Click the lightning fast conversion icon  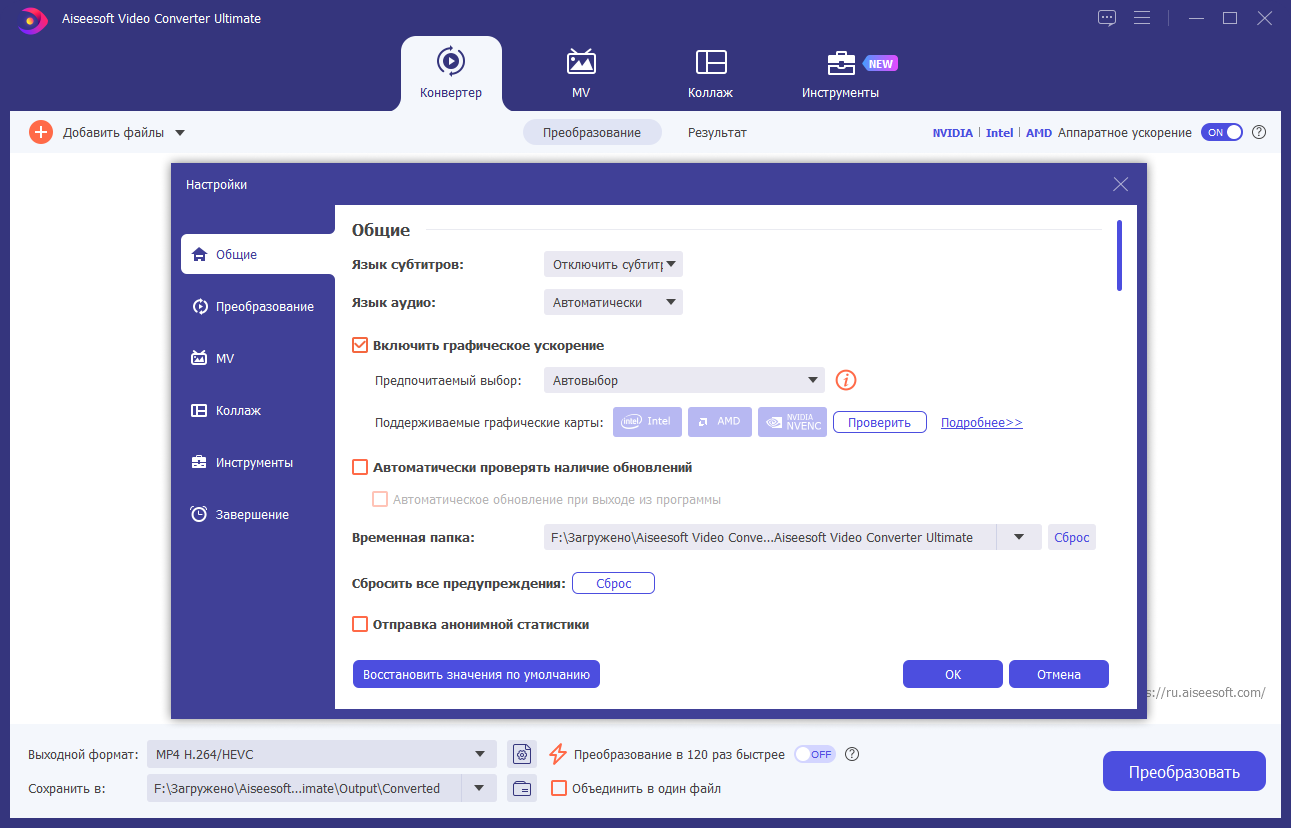point(557,754)
